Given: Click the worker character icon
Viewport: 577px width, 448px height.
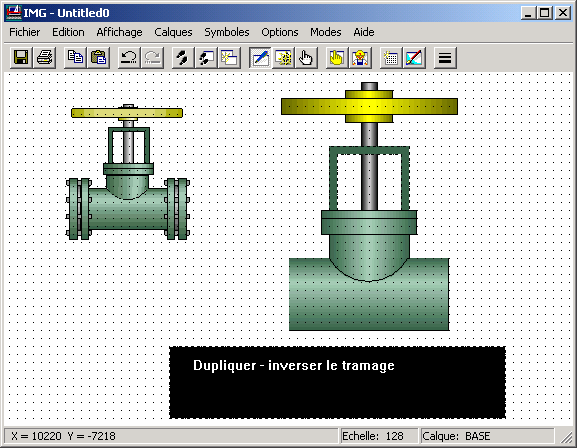Looking at the screenshot, I should 360,58.
